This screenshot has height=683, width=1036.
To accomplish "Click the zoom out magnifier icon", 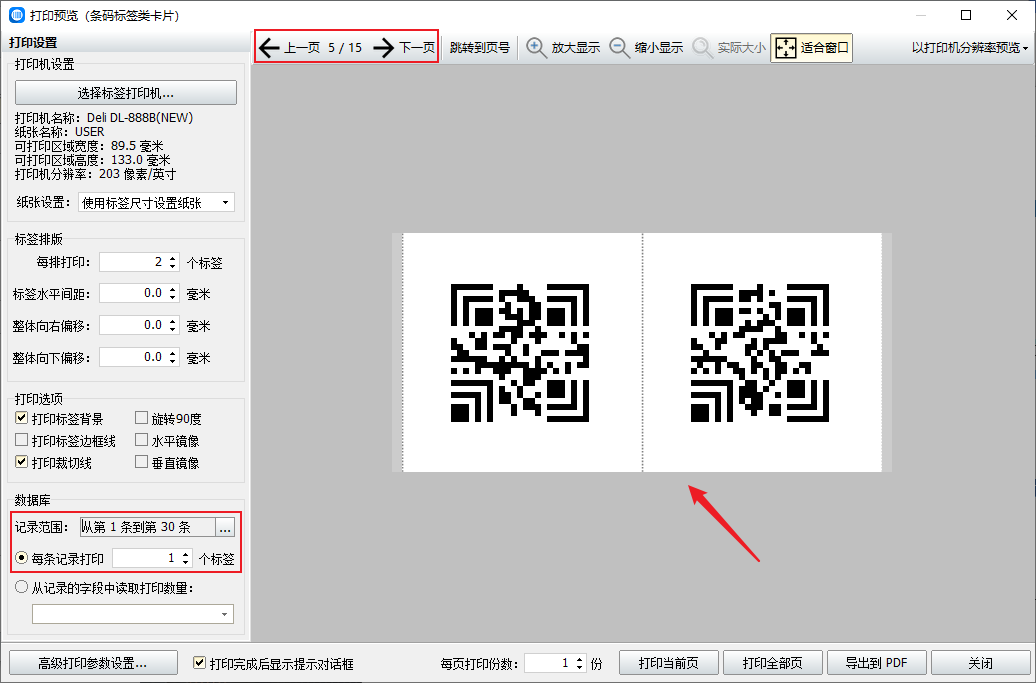I will tap(619, 48).
